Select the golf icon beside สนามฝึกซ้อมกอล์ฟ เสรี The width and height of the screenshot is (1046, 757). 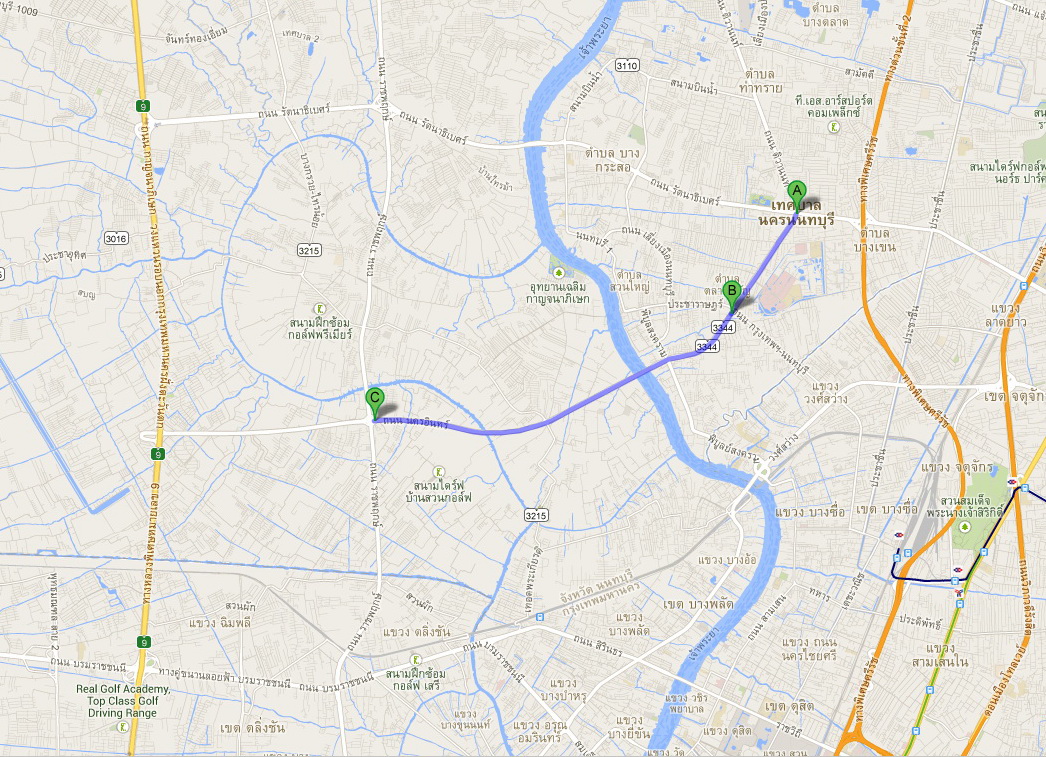415,660
